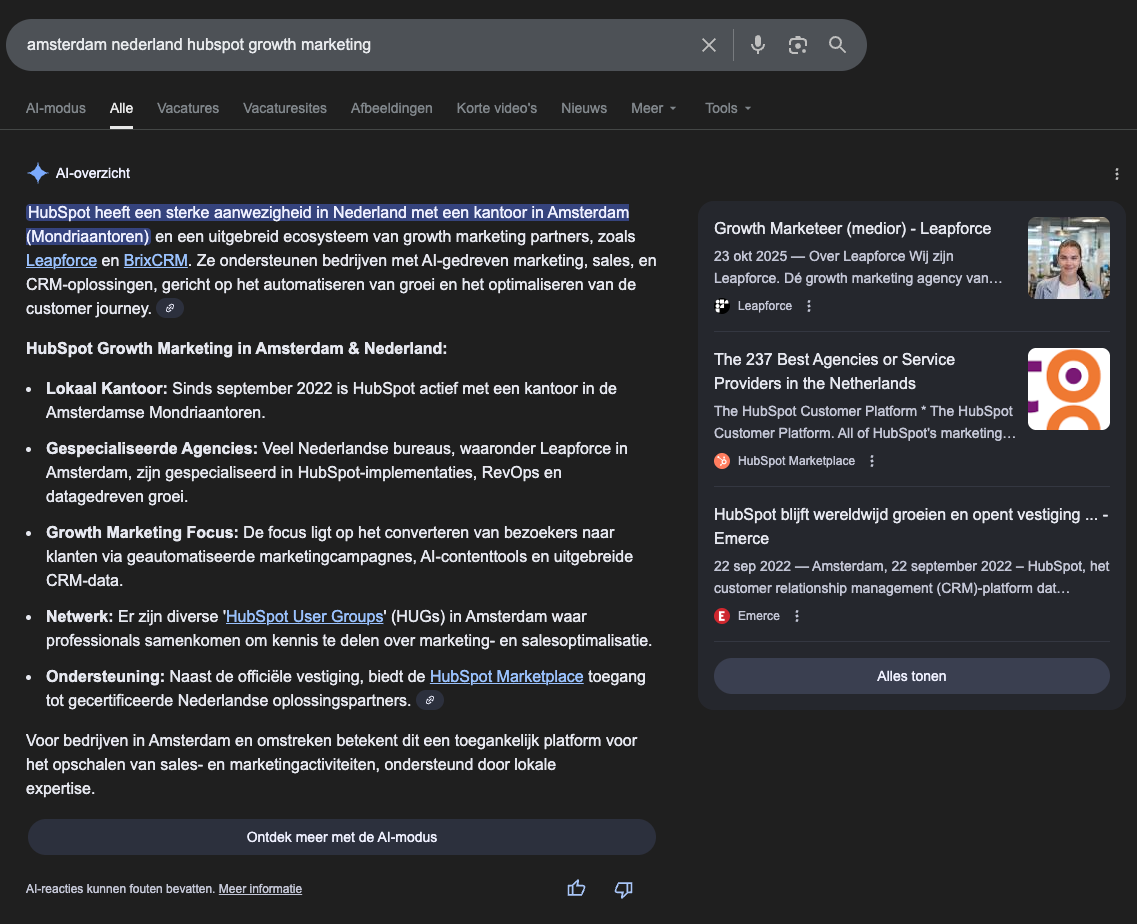Give a thumbs up to the AI response
1137x924 pixels.
[x=576, y=887]
